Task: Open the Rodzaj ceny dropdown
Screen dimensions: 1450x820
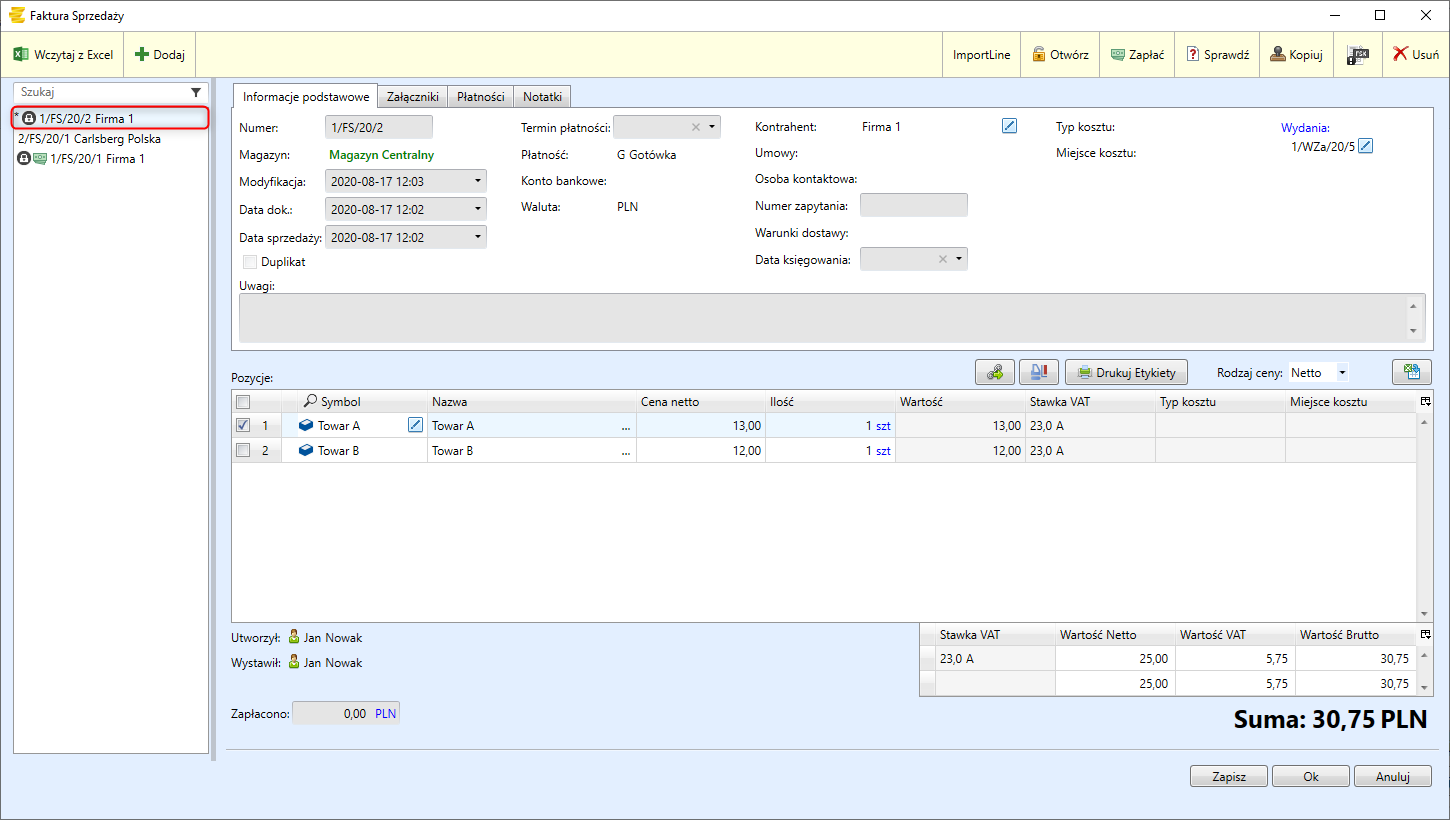Action: point(1341,373)
